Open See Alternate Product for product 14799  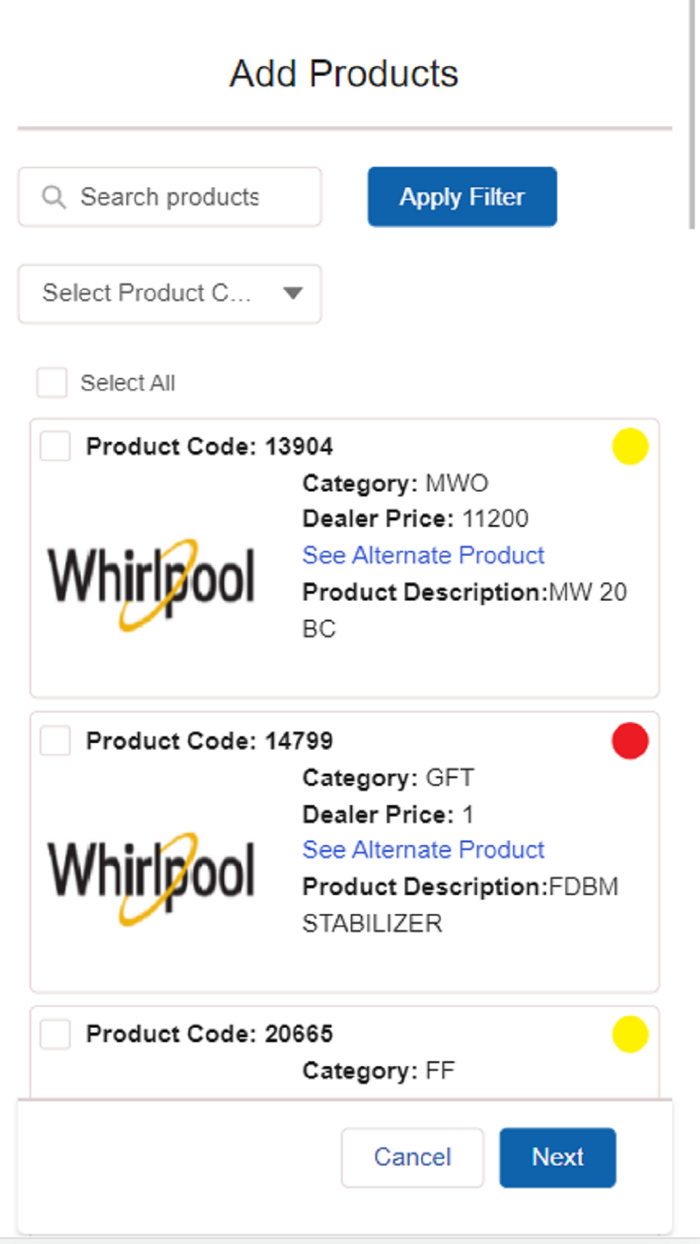click(423, 849)
